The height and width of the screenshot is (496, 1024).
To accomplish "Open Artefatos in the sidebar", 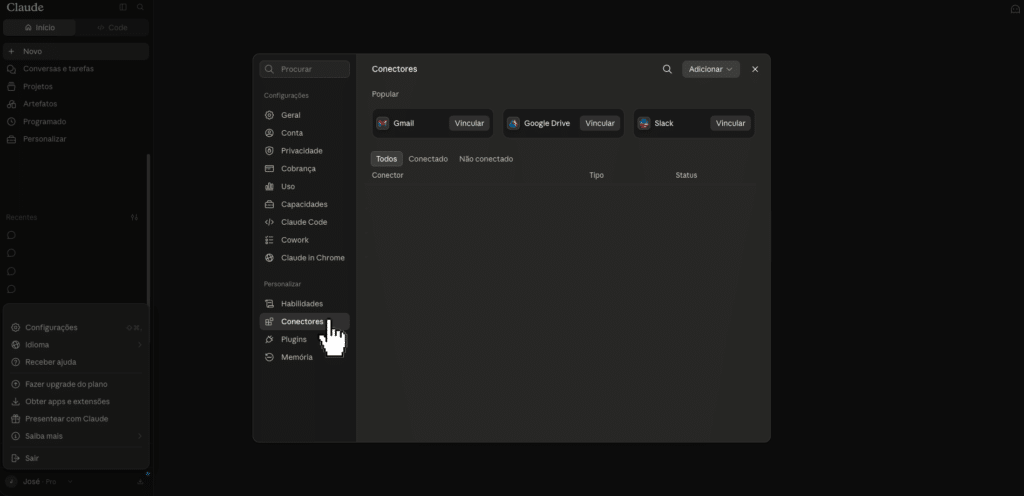I will click(x=76, y=104).
